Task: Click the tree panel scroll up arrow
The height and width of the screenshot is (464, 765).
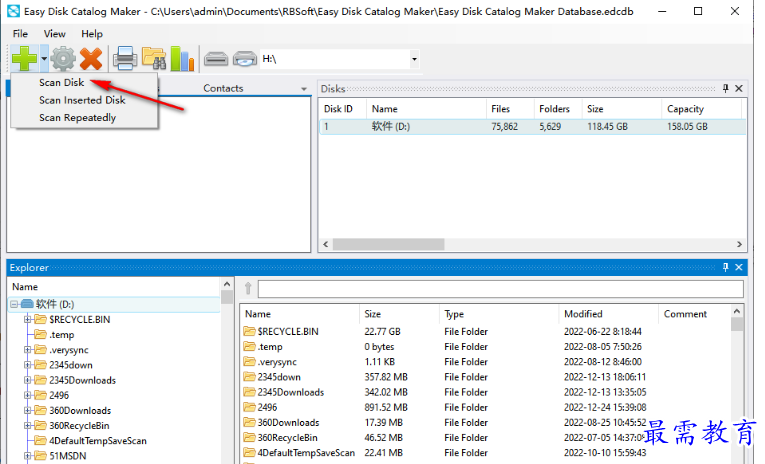Action: tap(227, 284)
